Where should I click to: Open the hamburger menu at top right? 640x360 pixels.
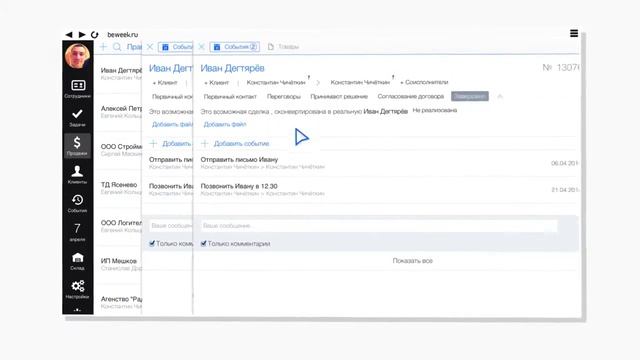[x=574, y=33]
